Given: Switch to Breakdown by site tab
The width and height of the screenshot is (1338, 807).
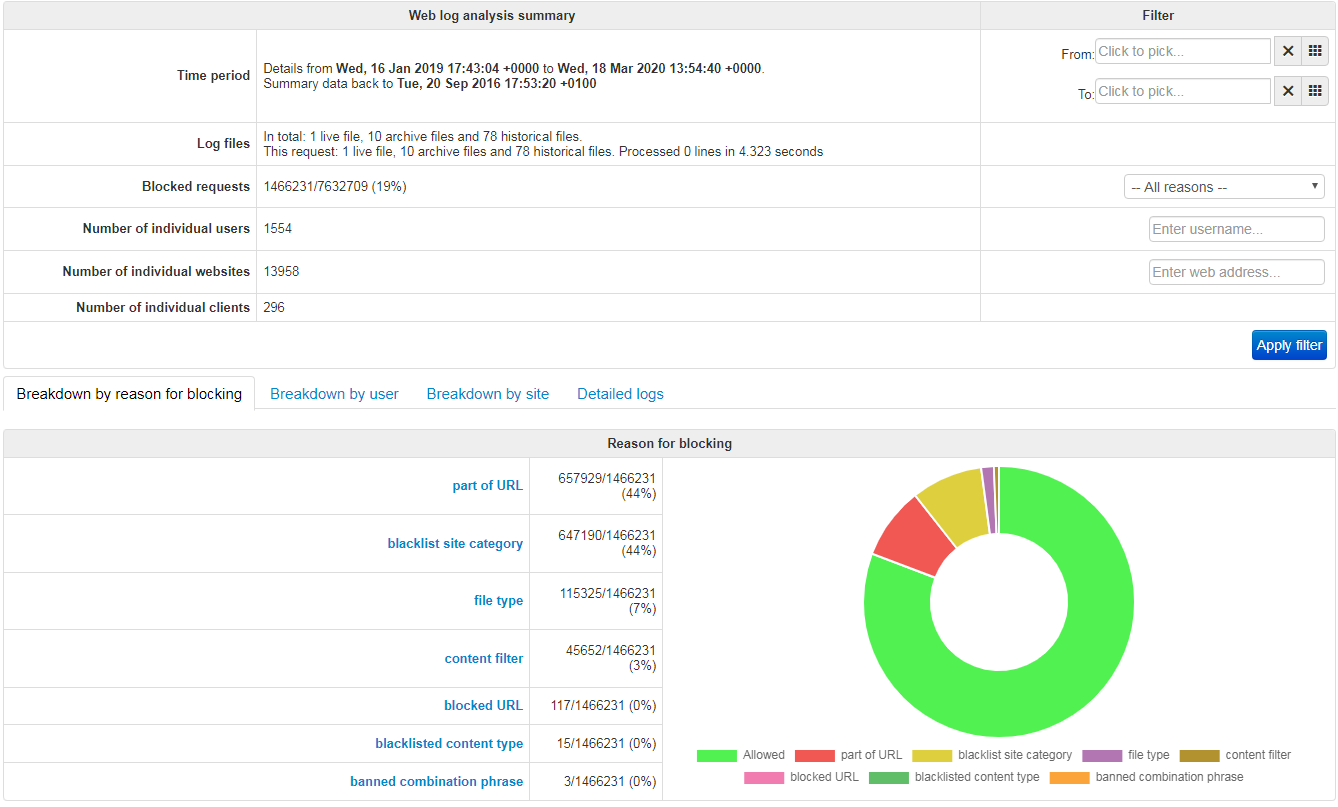Looking at the screenshot, I should coord(487,394).
